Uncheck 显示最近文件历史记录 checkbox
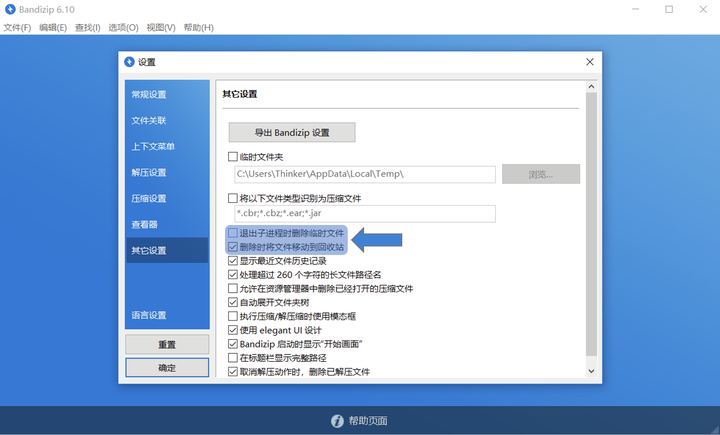The image size is (720, 435). (x=233, y=261)
